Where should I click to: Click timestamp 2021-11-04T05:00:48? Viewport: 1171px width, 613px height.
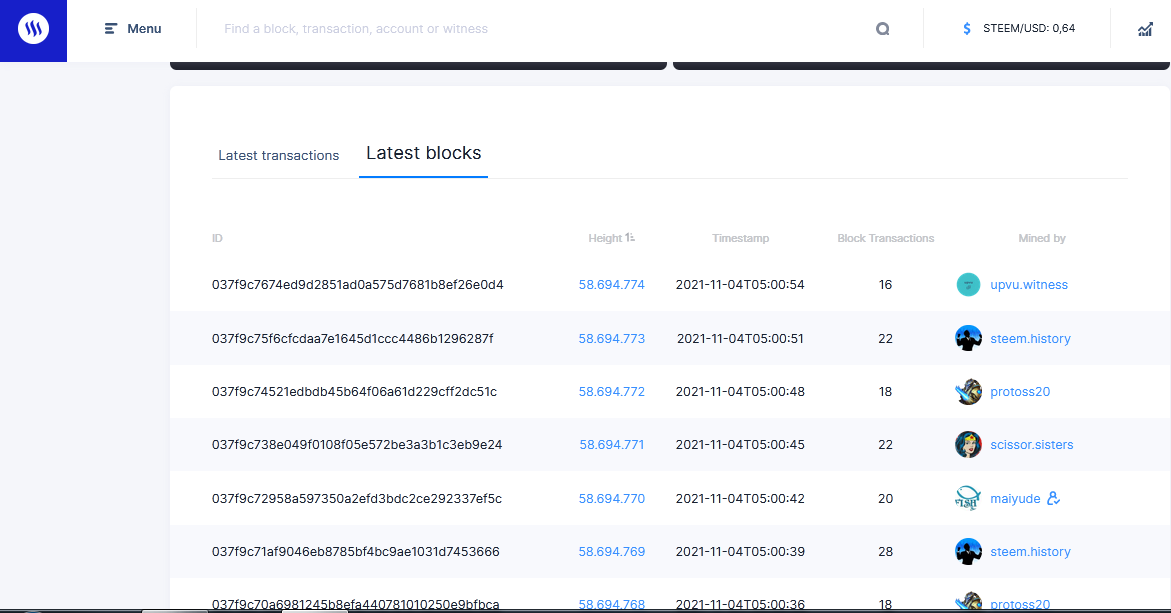click(740, 391)
